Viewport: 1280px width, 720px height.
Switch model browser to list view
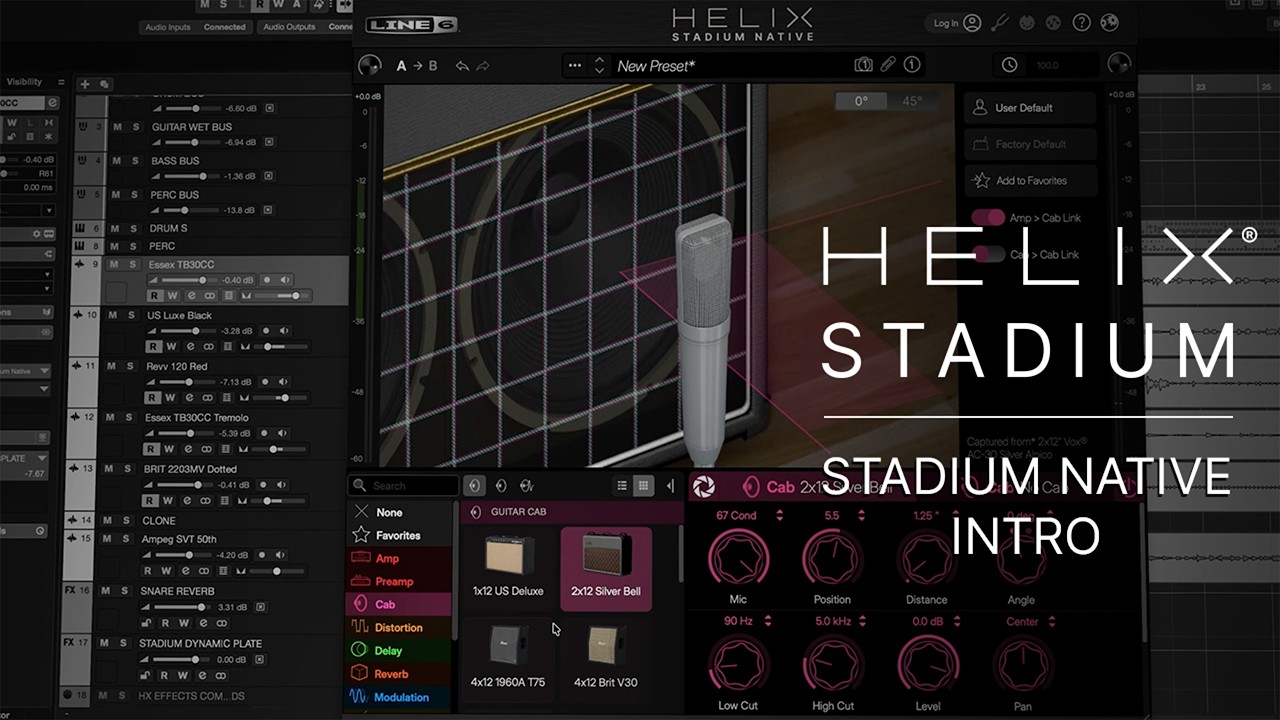(x=622, y=486)
